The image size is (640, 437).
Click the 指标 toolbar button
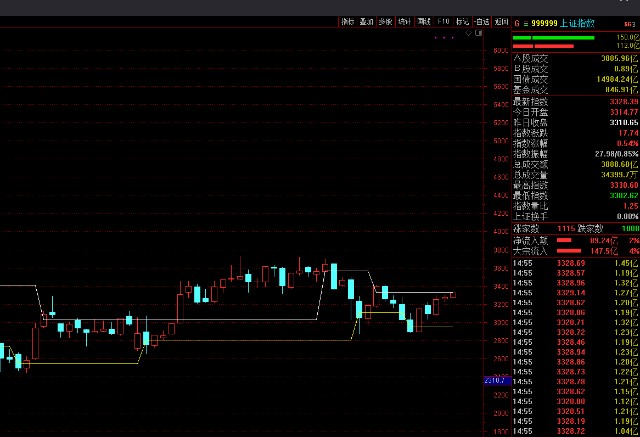point(348,21)
